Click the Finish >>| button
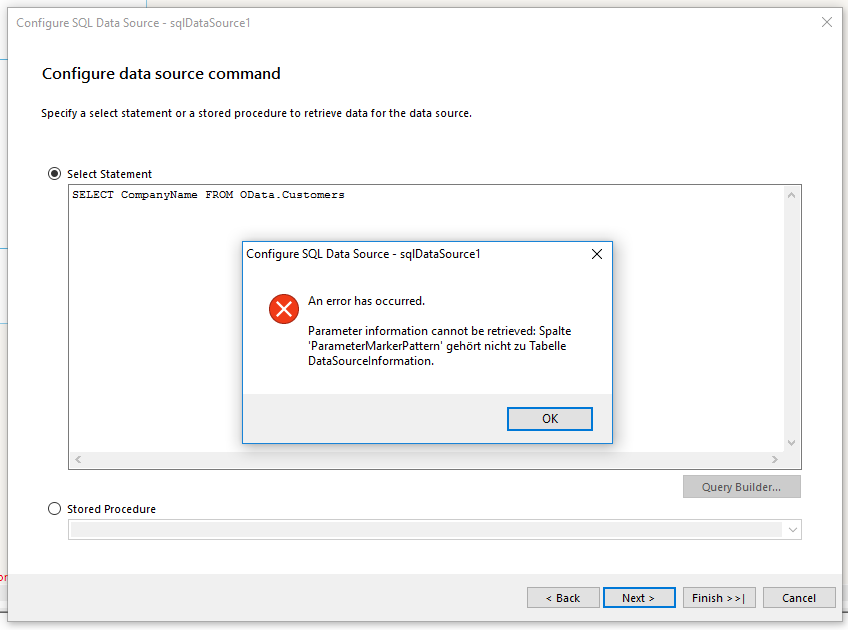Screen dimensions: 848x630 pyautogui.click(x=719, y=598)
